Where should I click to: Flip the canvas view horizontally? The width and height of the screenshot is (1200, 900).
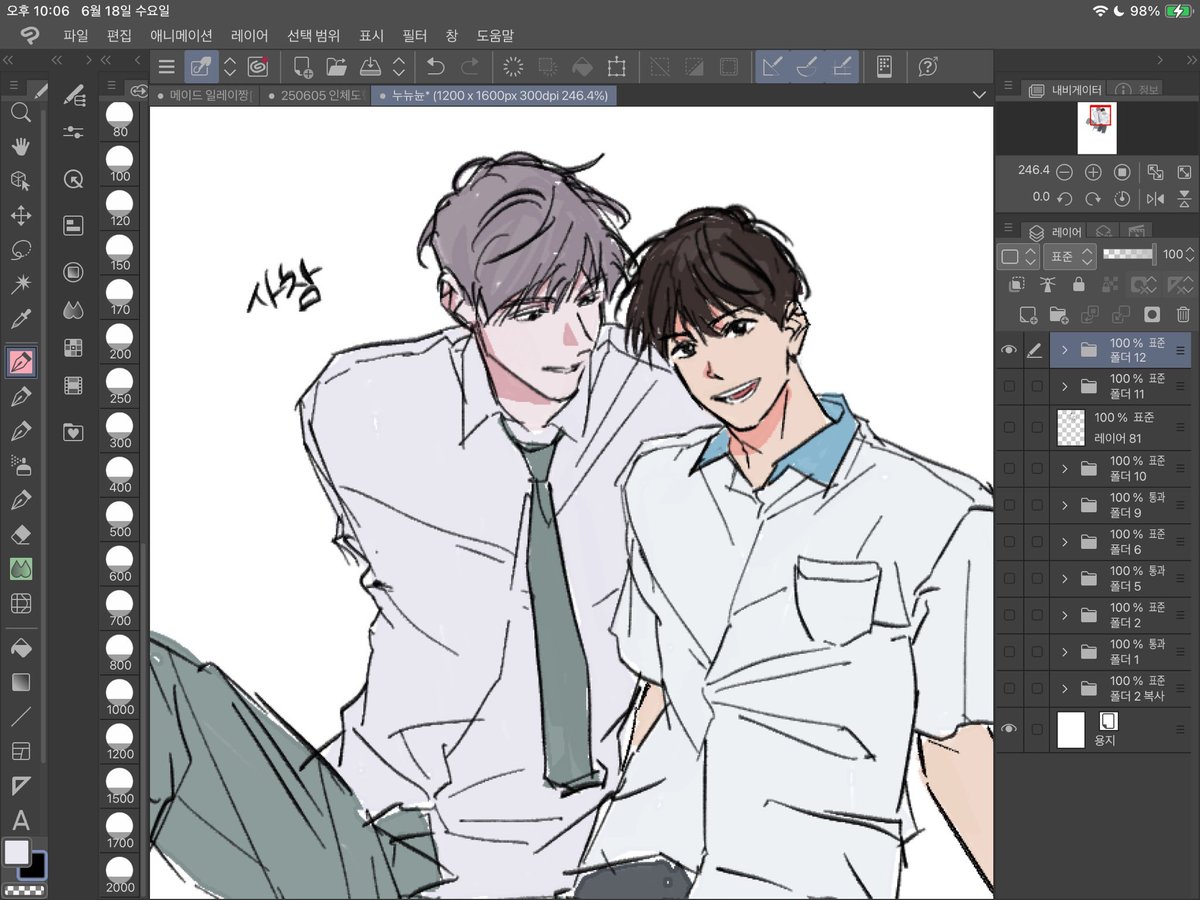click(x=1156, y=199)
